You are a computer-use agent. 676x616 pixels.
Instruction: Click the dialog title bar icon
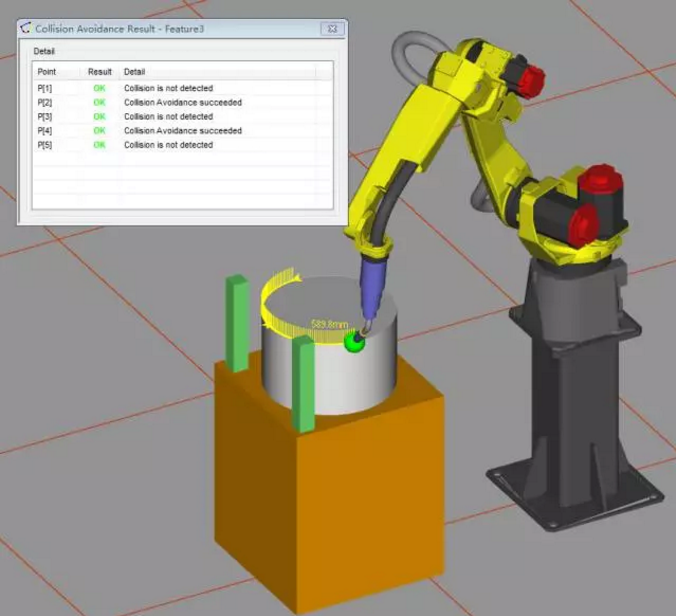pyautogui.click(x=26, y=28)
